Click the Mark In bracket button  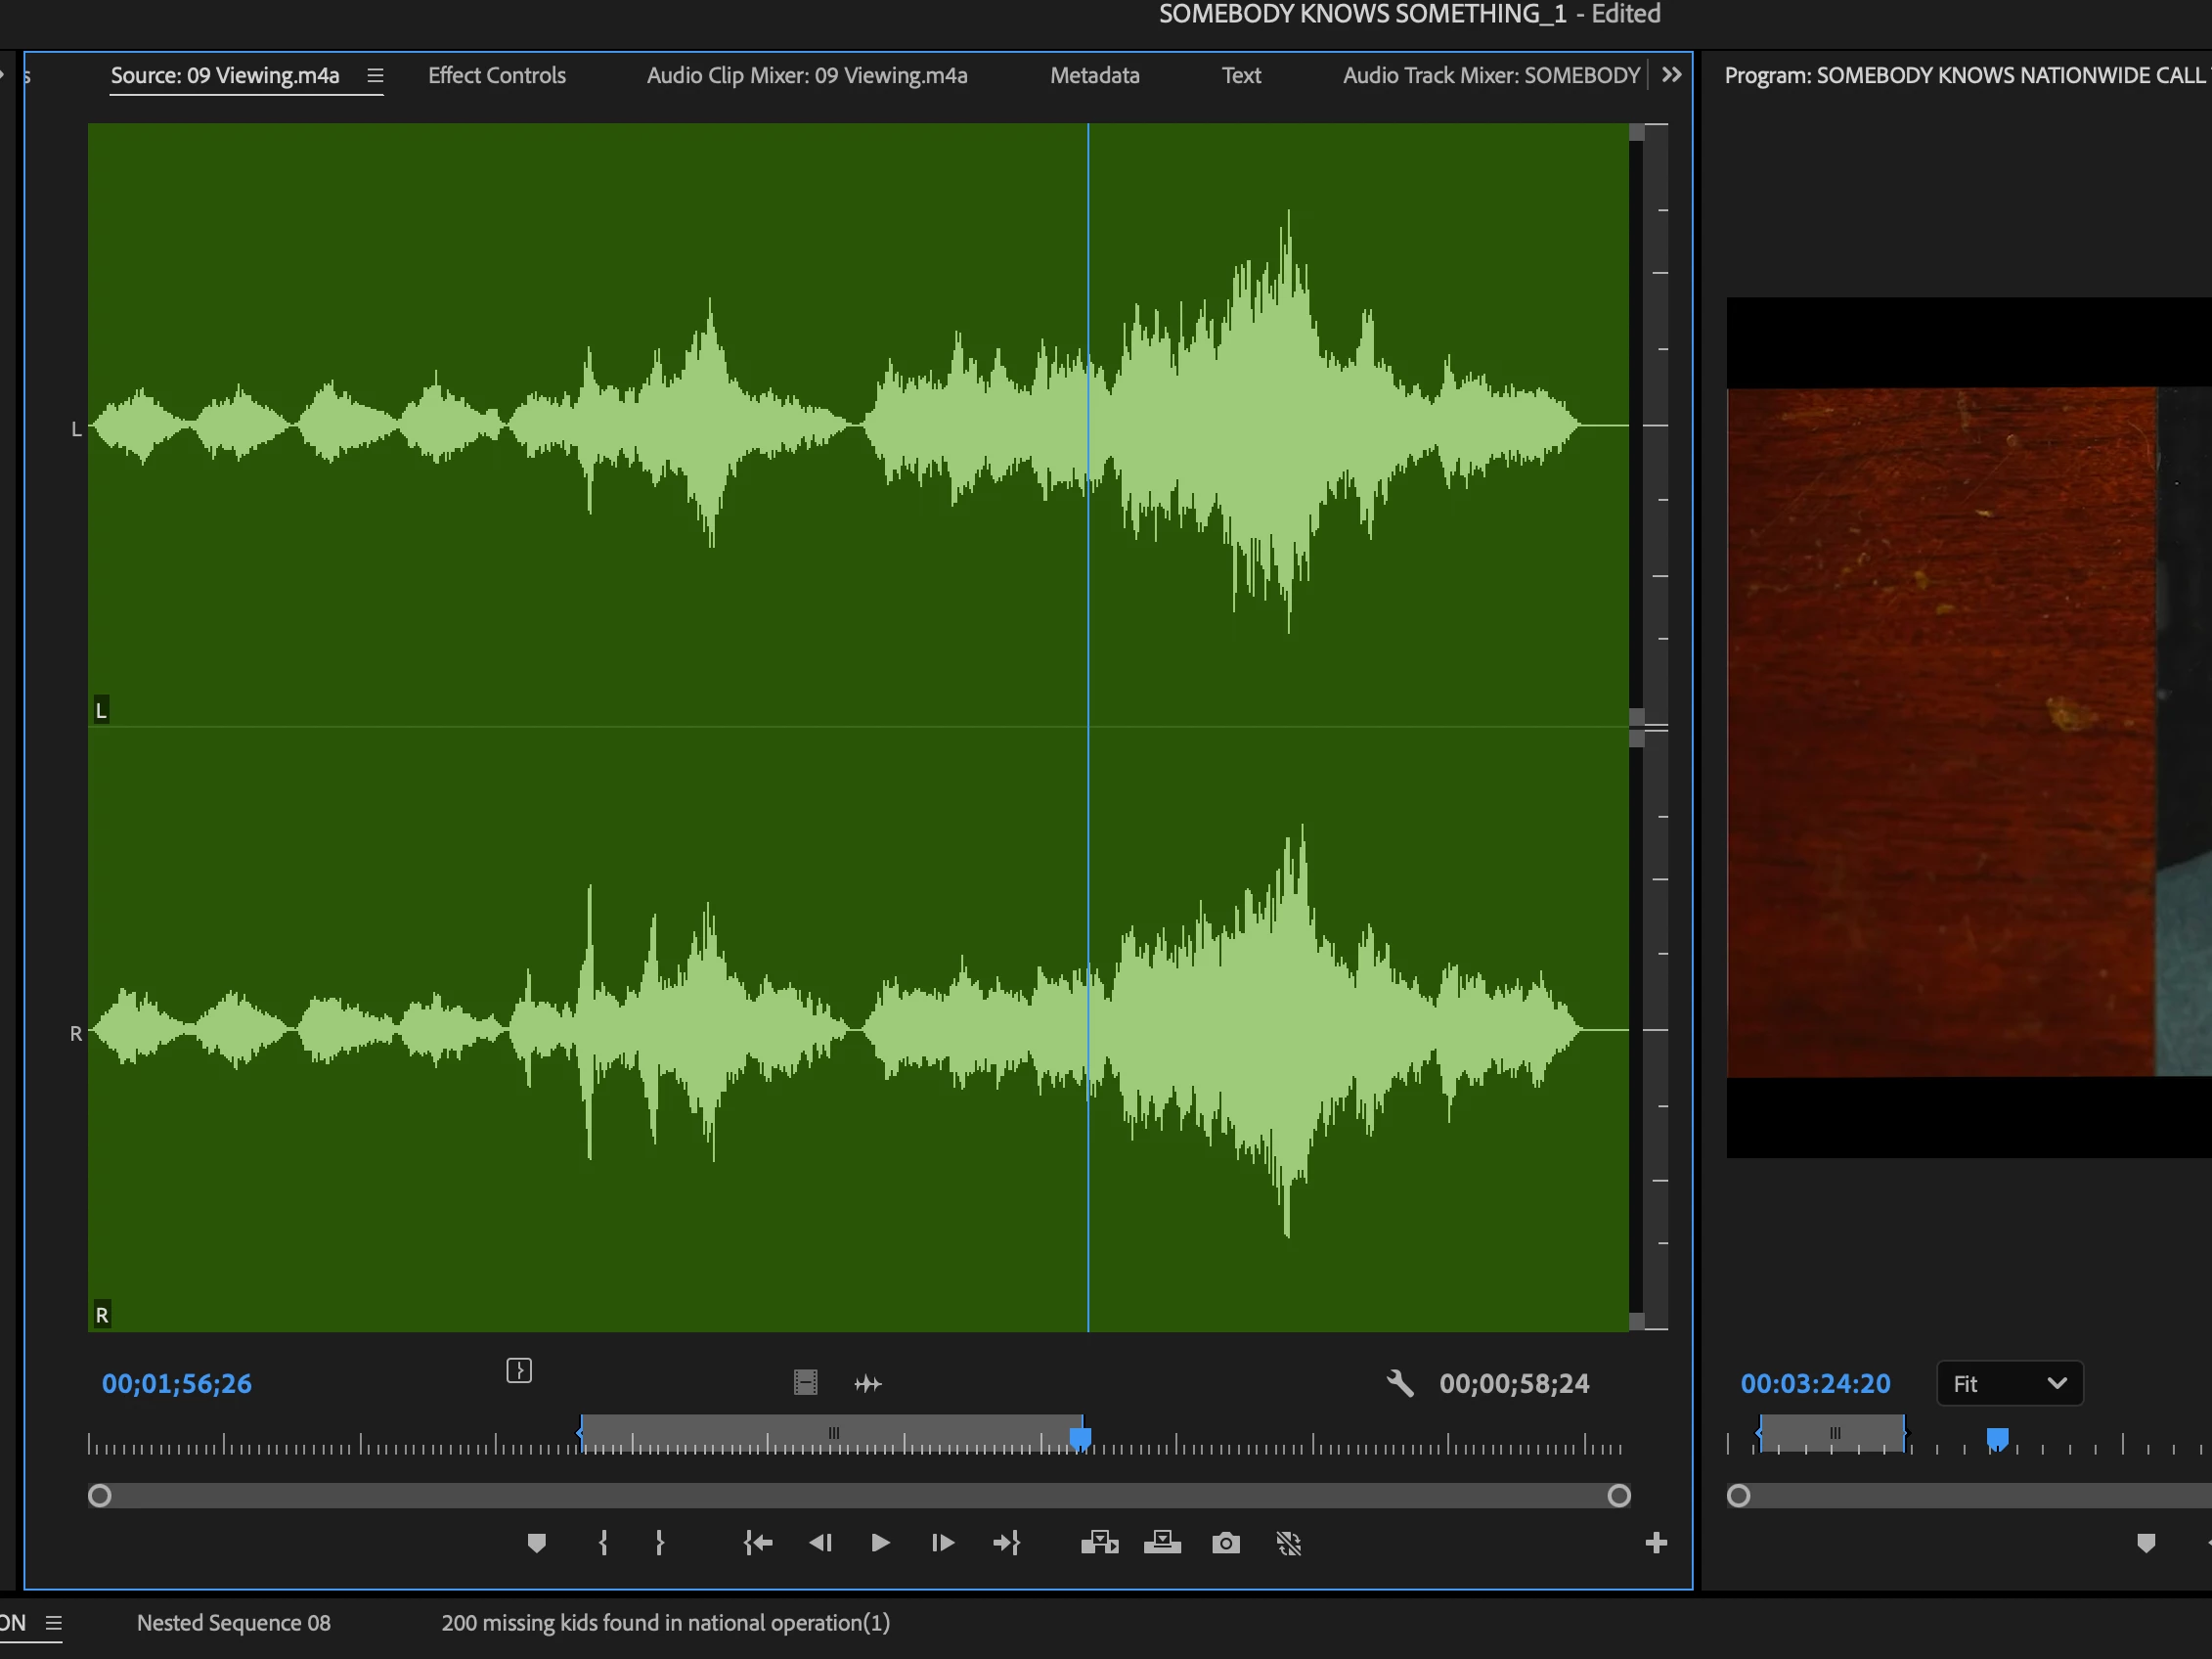(603, 1543)
